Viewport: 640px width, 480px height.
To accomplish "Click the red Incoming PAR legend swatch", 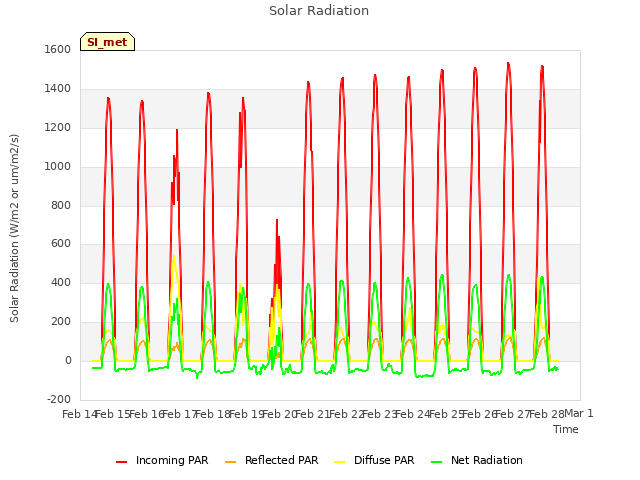I will [x=122, y=462].
